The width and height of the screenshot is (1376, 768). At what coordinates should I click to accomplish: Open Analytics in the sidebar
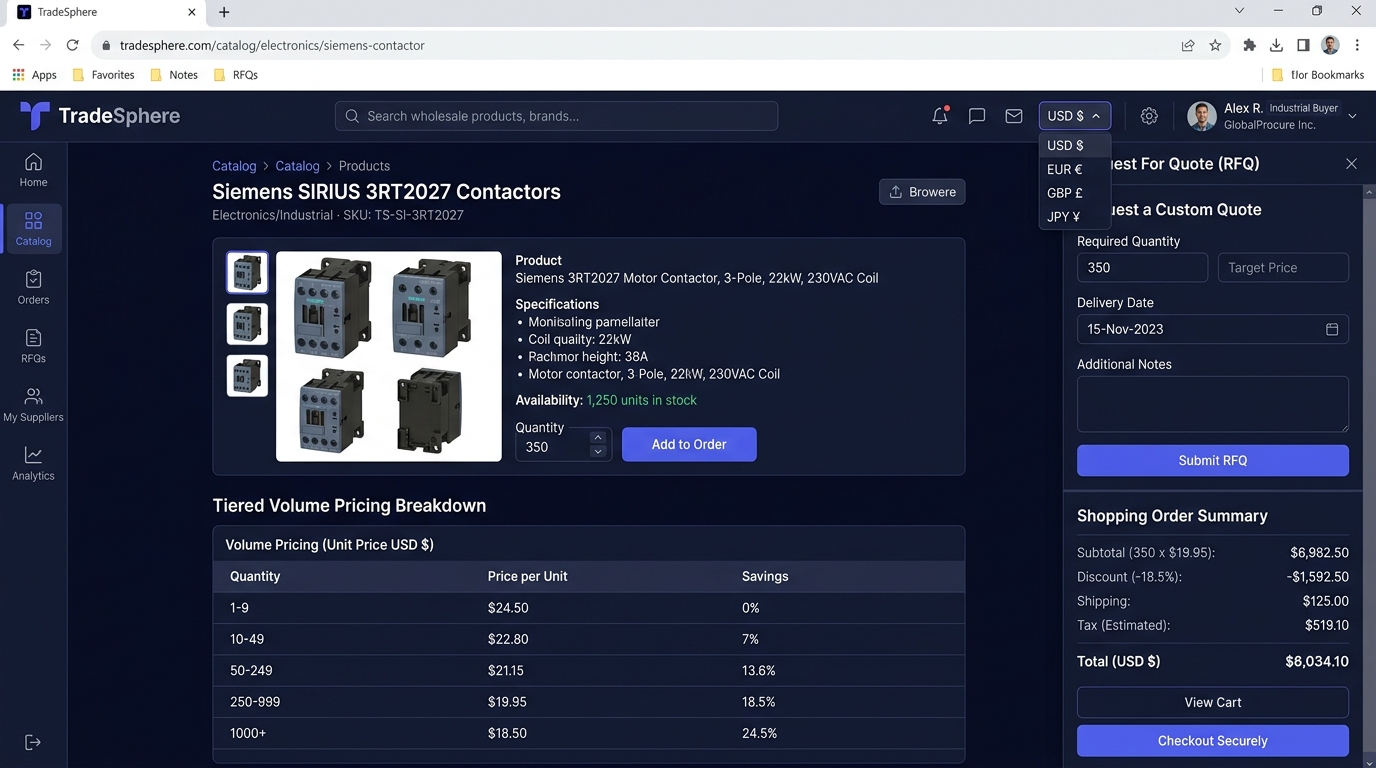click(33, 464)
